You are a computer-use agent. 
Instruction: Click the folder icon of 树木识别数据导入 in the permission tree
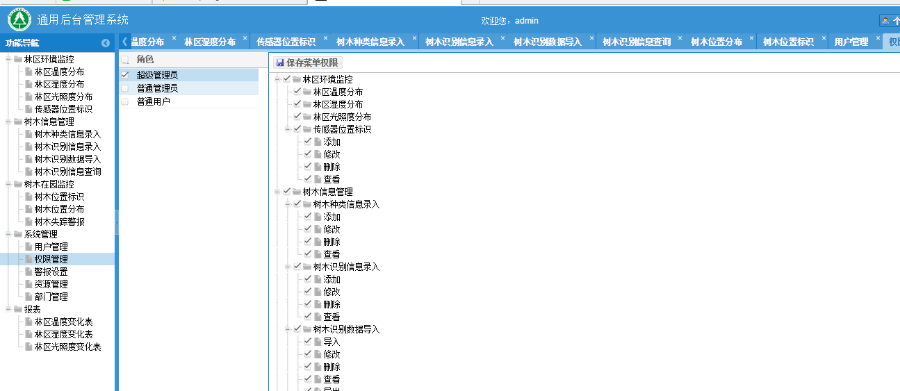(x=308, y=329)
